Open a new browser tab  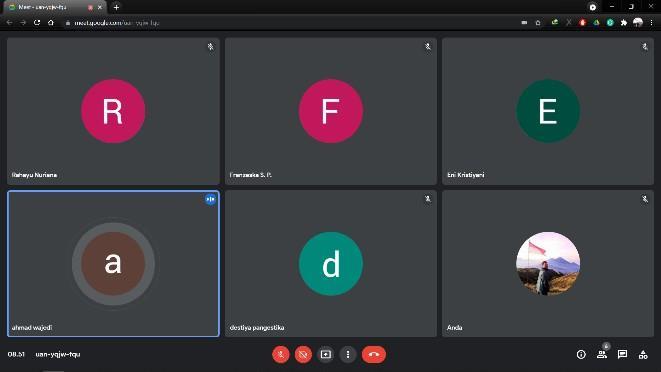116,7
